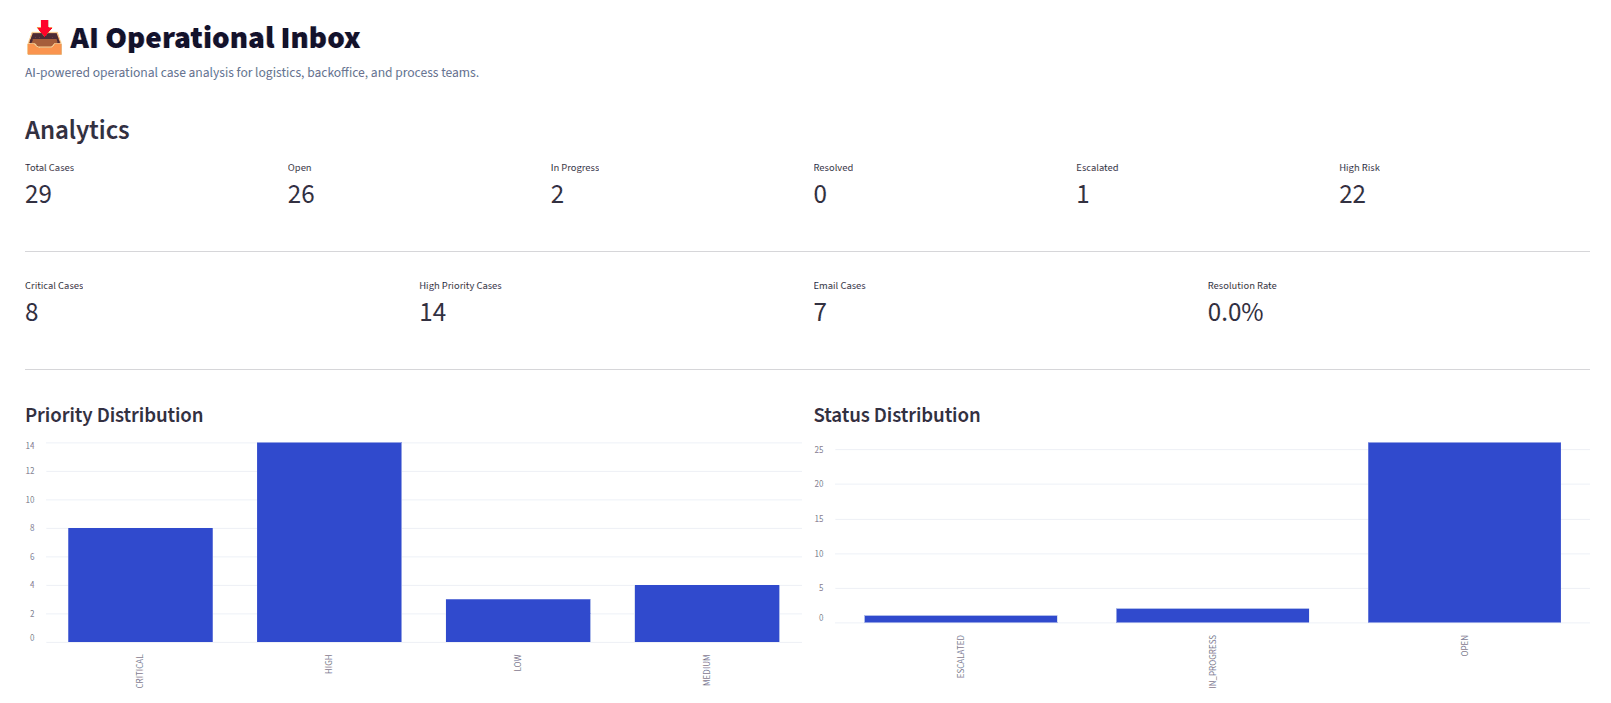Image resolution: width=1611 pixels, height=703 pixels.
Task: Click the Email Cases value 7
Action: click(820, 312)
